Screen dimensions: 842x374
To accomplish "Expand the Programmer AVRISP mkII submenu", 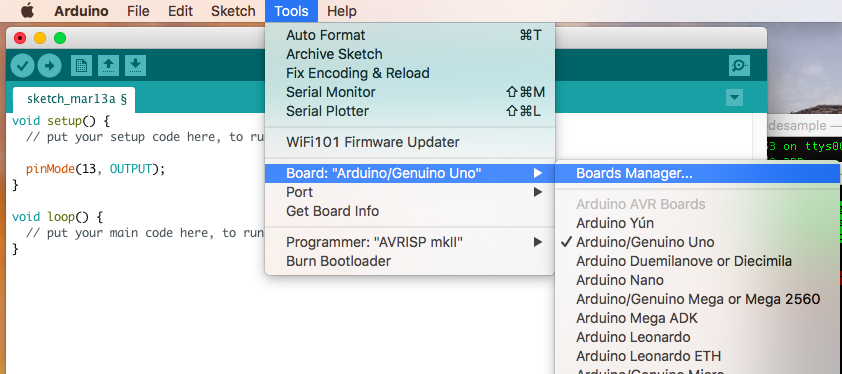I will pyautogui.click(x=410, y=242).
